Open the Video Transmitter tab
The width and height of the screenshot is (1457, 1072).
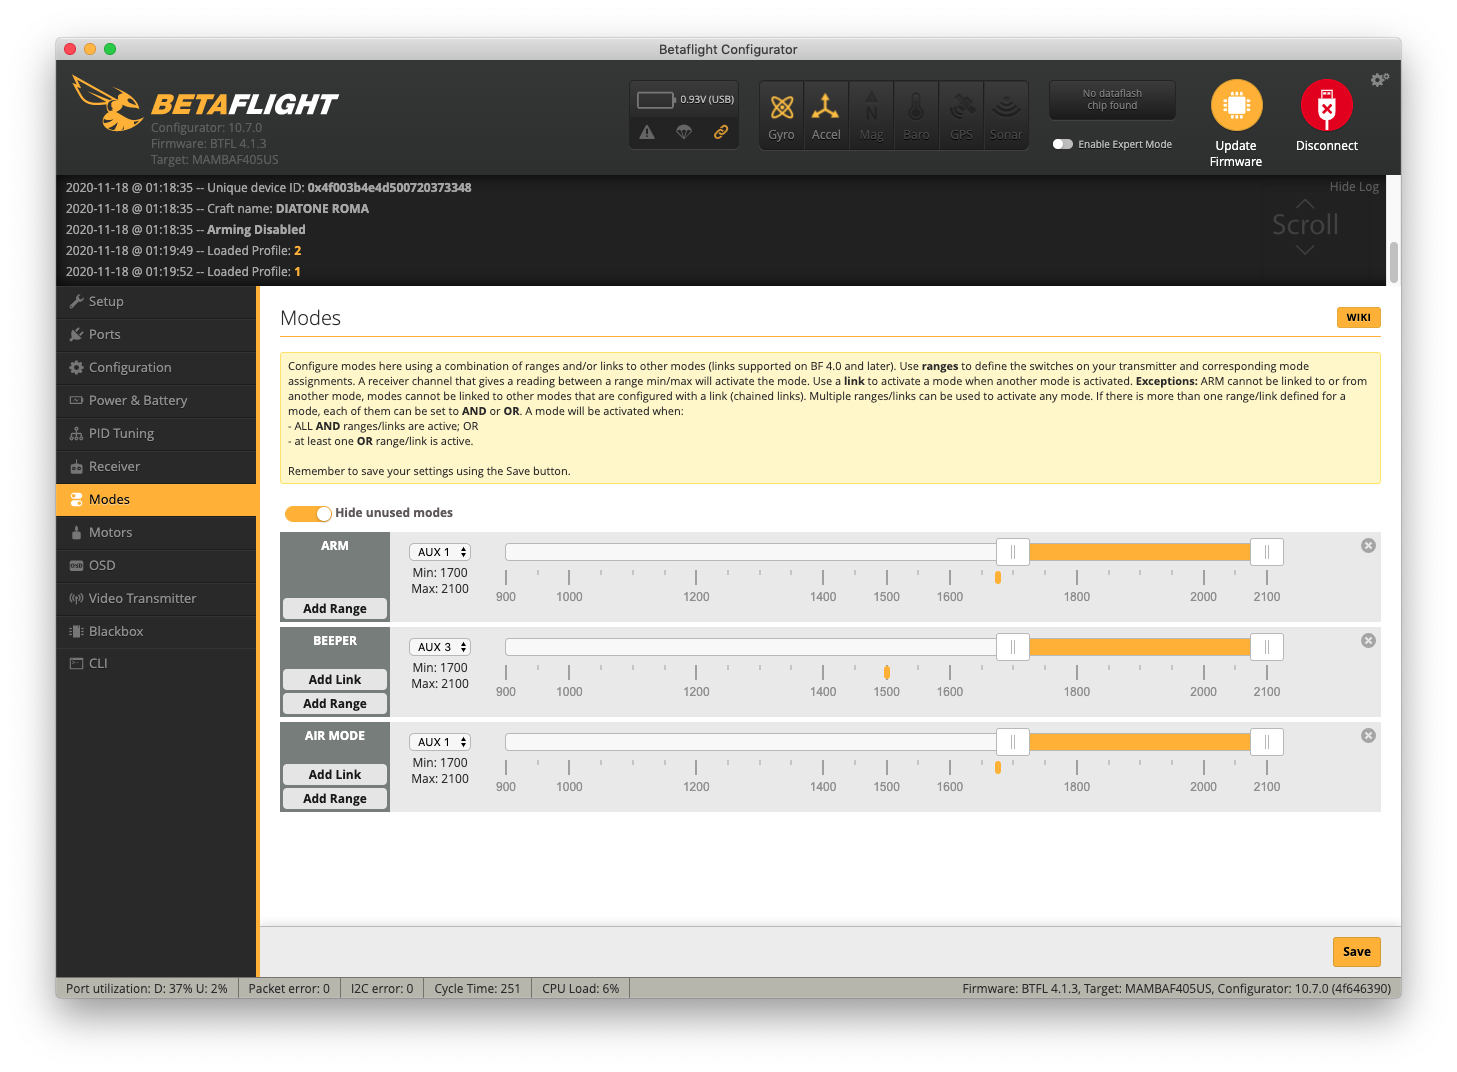tap(157, 598)
